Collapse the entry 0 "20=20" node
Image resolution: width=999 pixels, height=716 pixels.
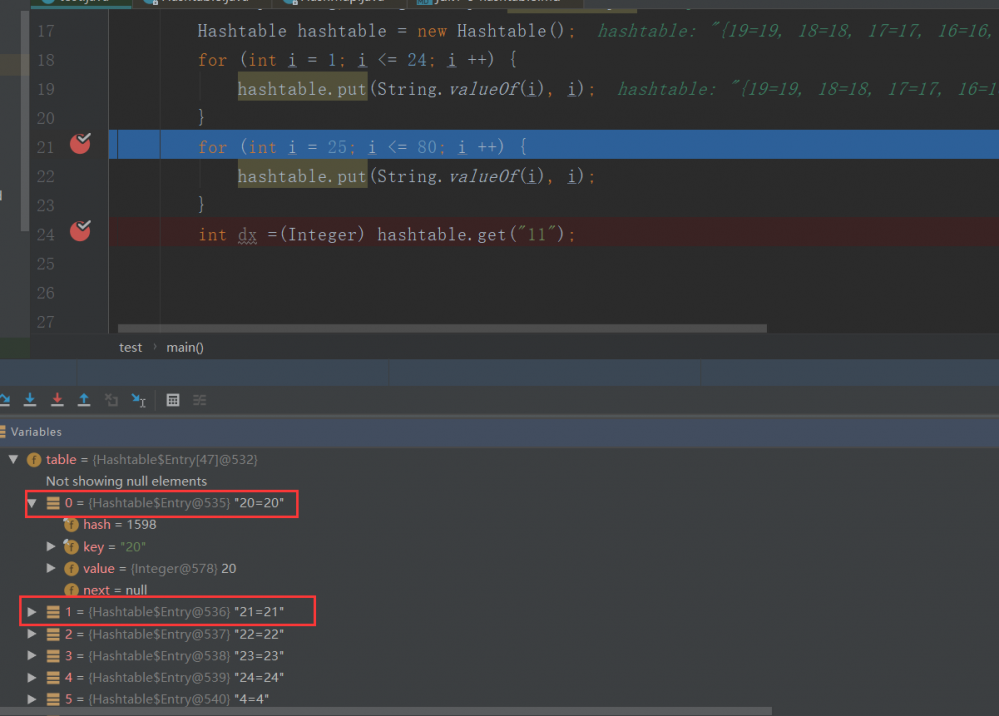tap(32, 504)
